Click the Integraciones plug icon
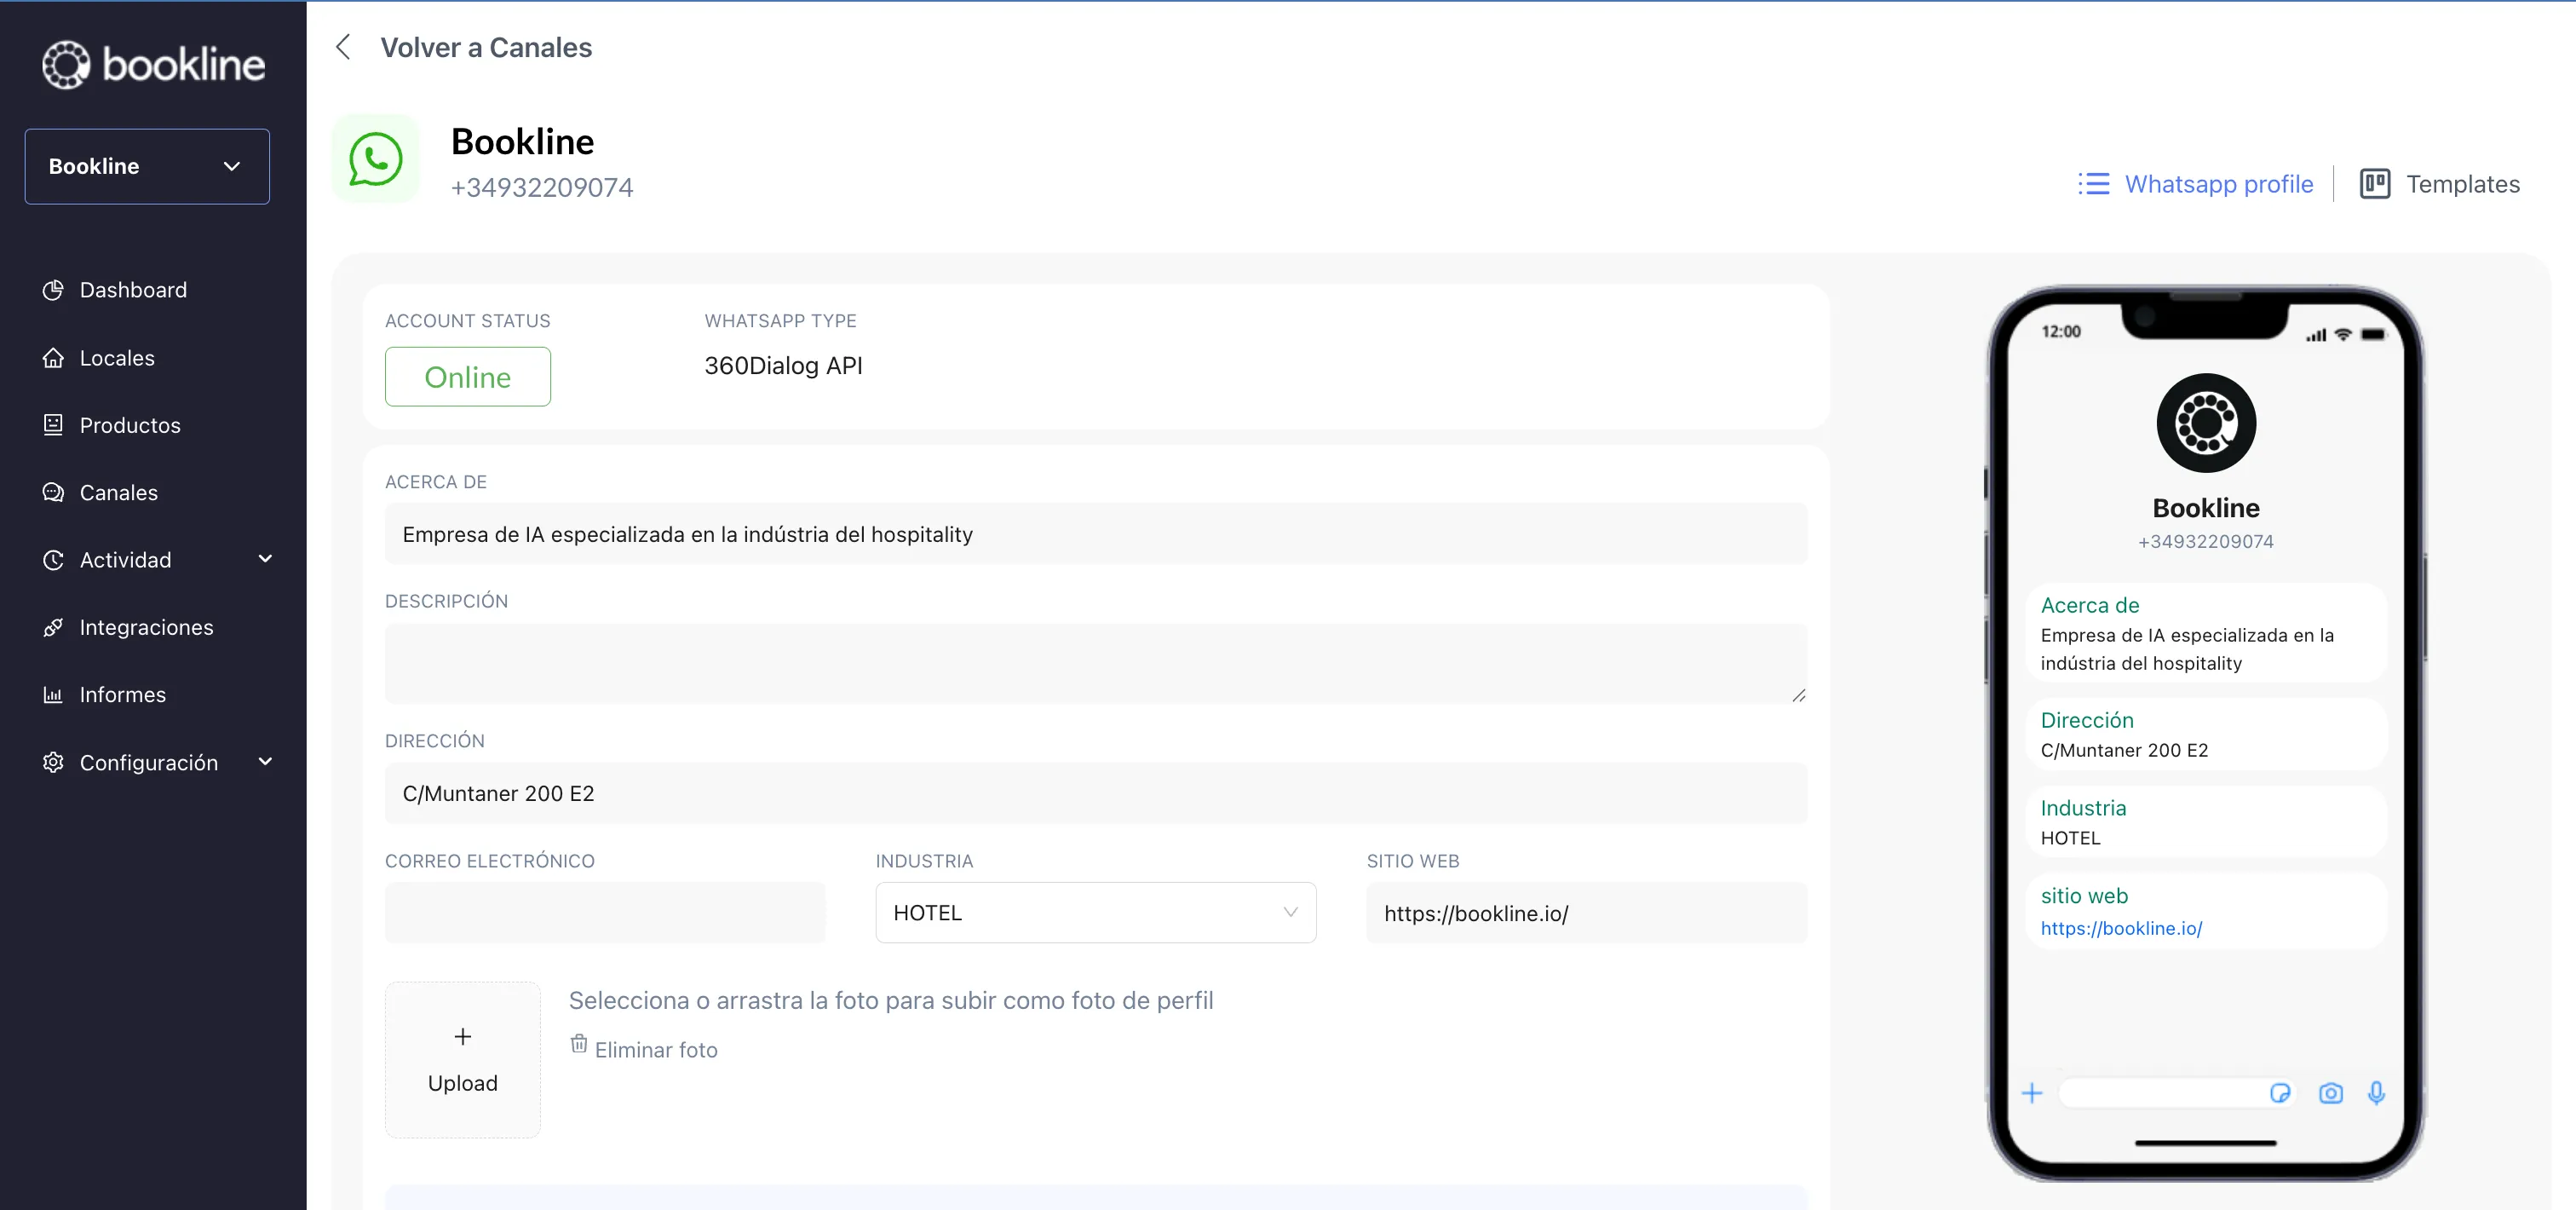2576x1210 pixels. pyautogui.click(x=53, y=627)
